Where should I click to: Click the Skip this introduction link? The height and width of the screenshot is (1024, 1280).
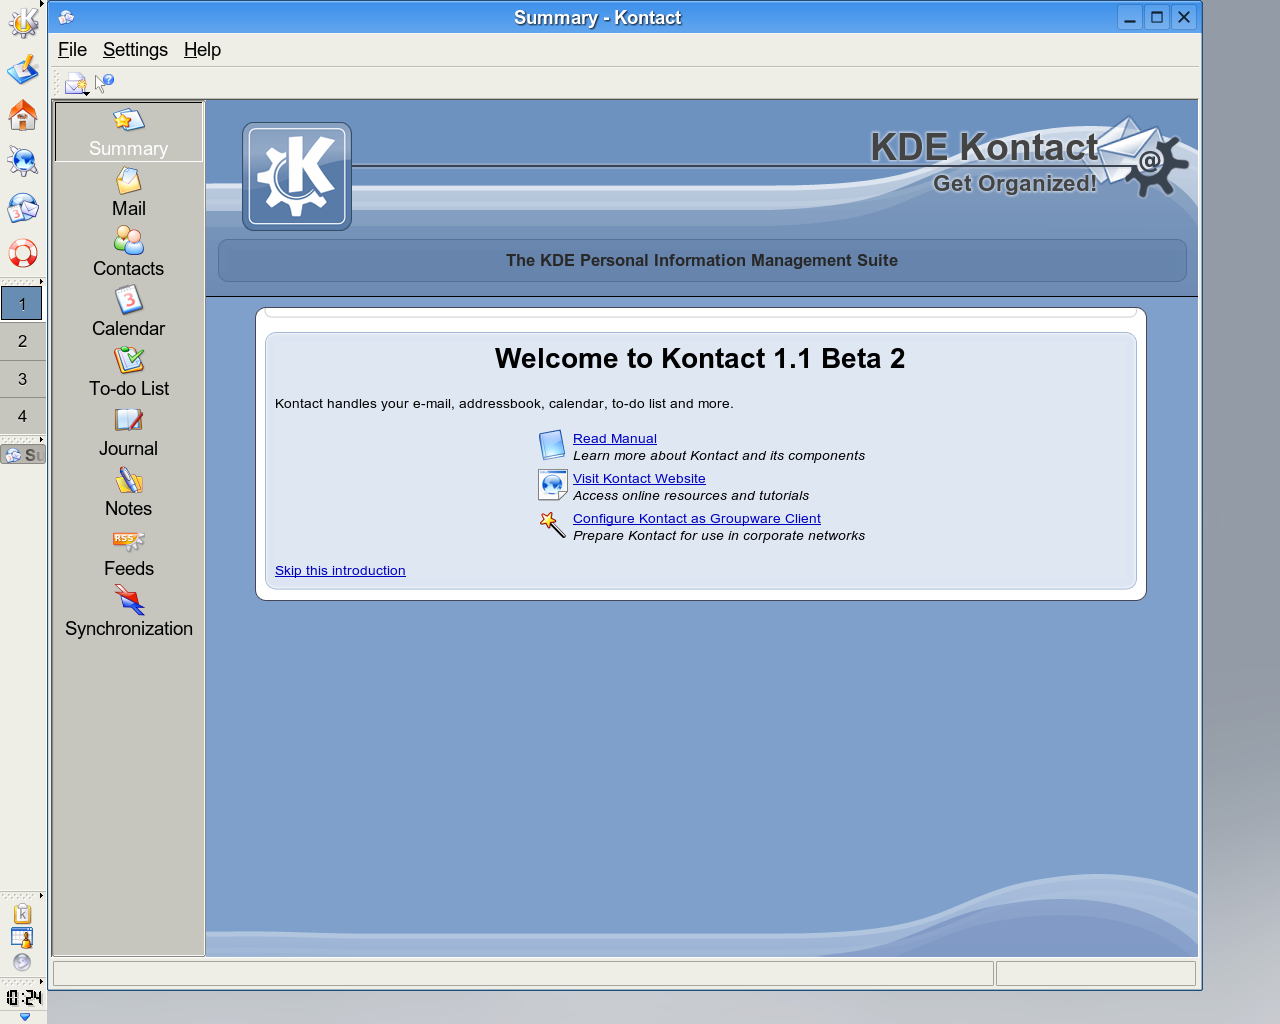340,570
